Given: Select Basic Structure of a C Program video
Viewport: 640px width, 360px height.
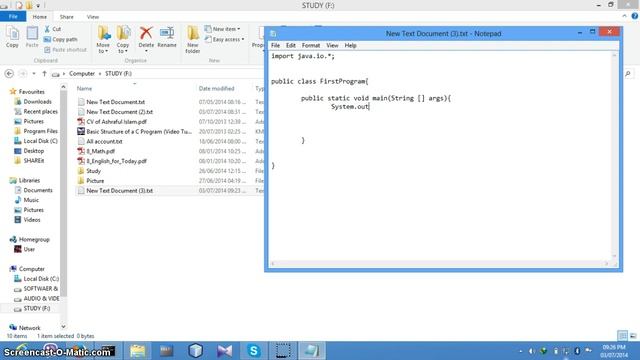Looking at the screenshot, I should coord(139,131).
